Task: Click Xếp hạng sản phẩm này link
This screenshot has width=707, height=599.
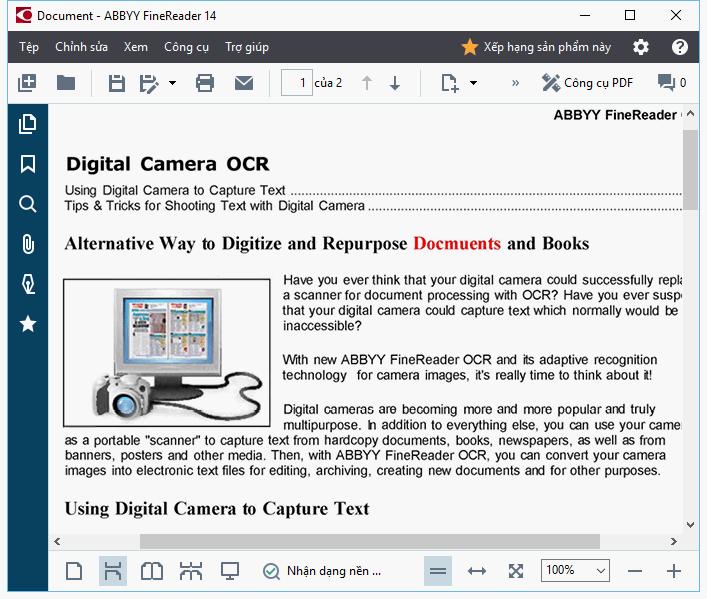Action: (x=537, y=47)
